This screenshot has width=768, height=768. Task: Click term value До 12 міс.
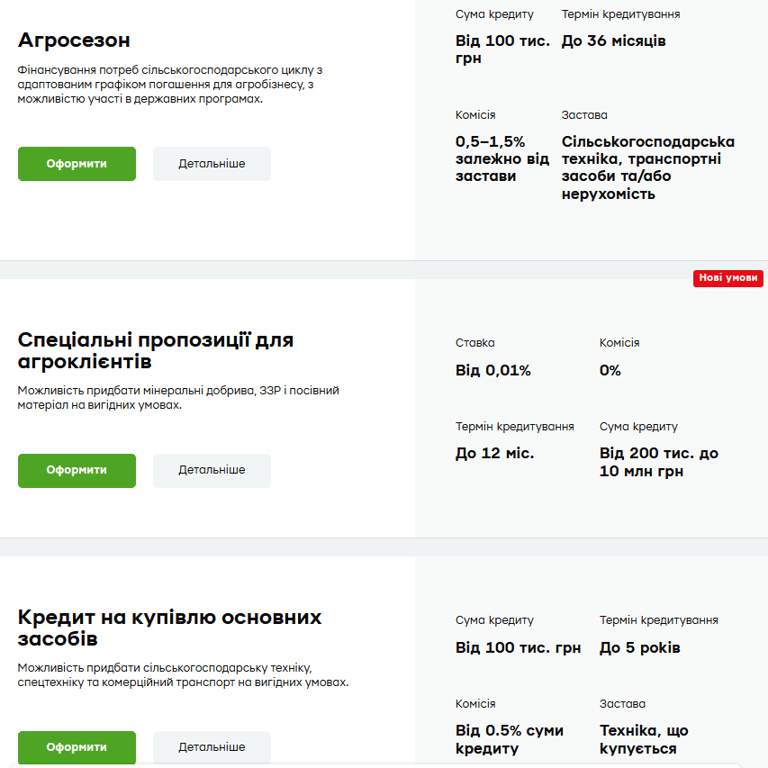click(x=495, y=453)
